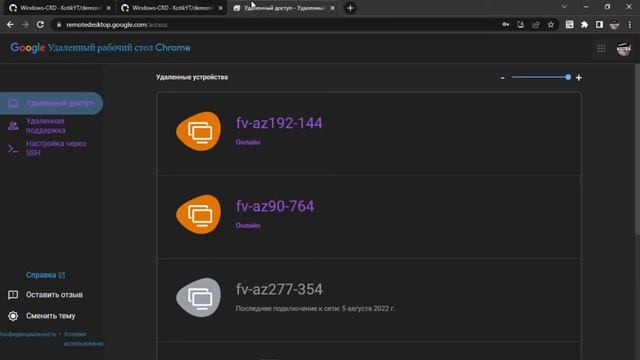Viewport: 640px width, 360px height.
Task: Bookmark this page with the star icon
Action: (551, 24)
